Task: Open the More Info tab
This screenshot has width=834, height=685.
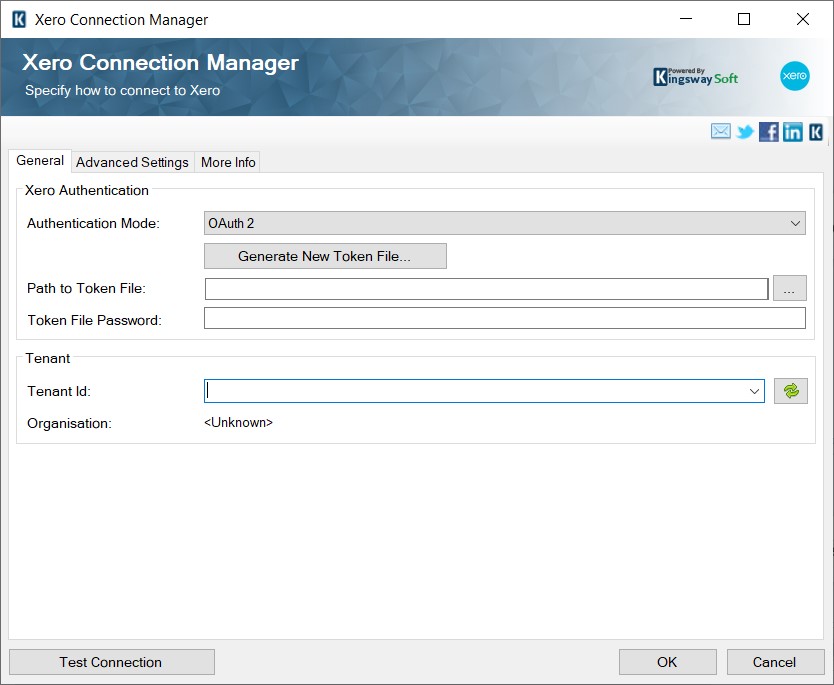Action: [228, 162]
